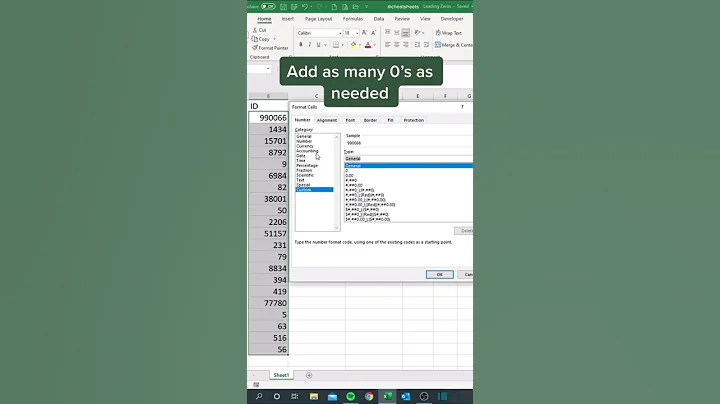Open the View ribbon tab
Screen dimensions: 720x404
tap(425, 19)
